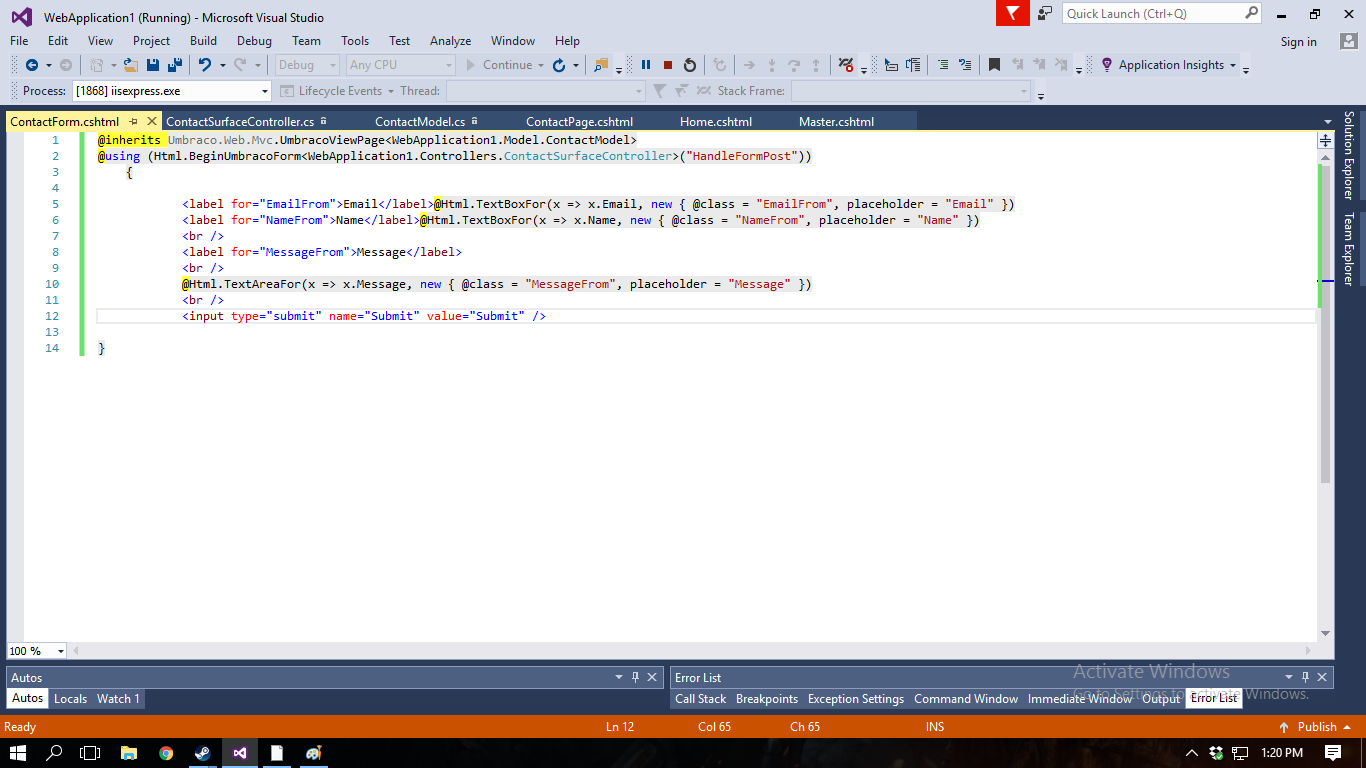Click the Save All toolbar icon
Viewport: 1366px width, 768px height.
coord(175,65)
